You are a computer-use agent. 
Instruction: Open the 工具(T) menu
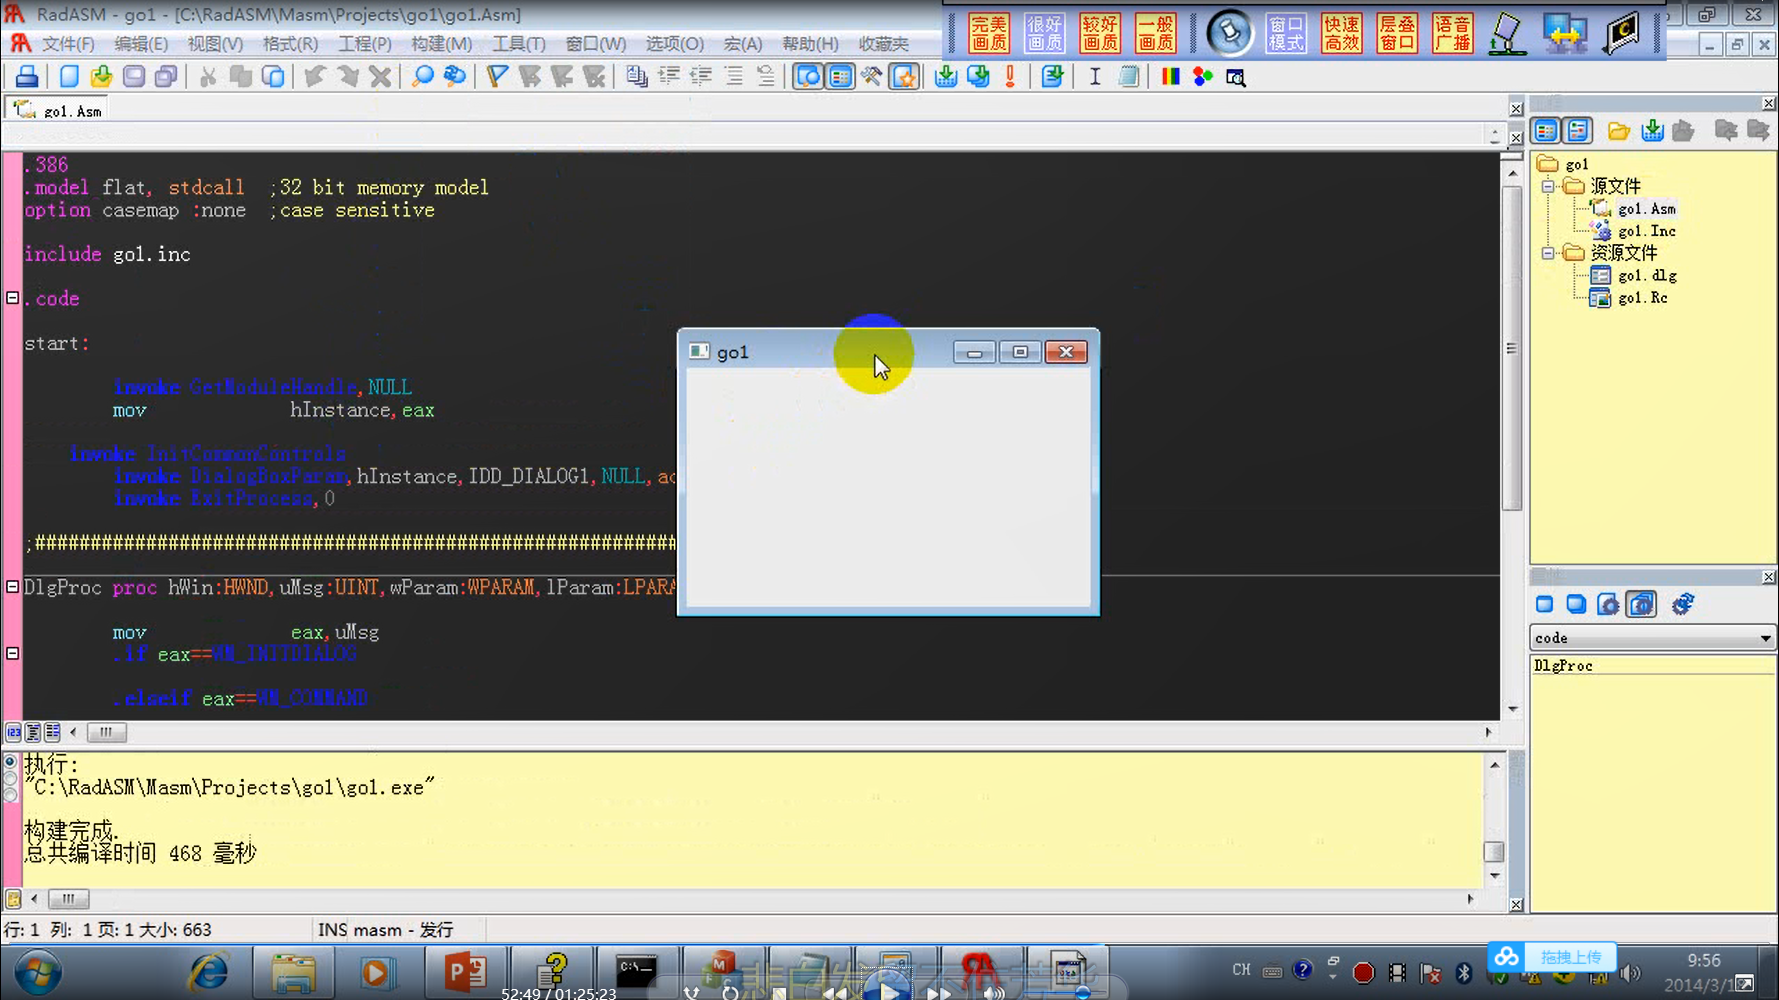519,44
